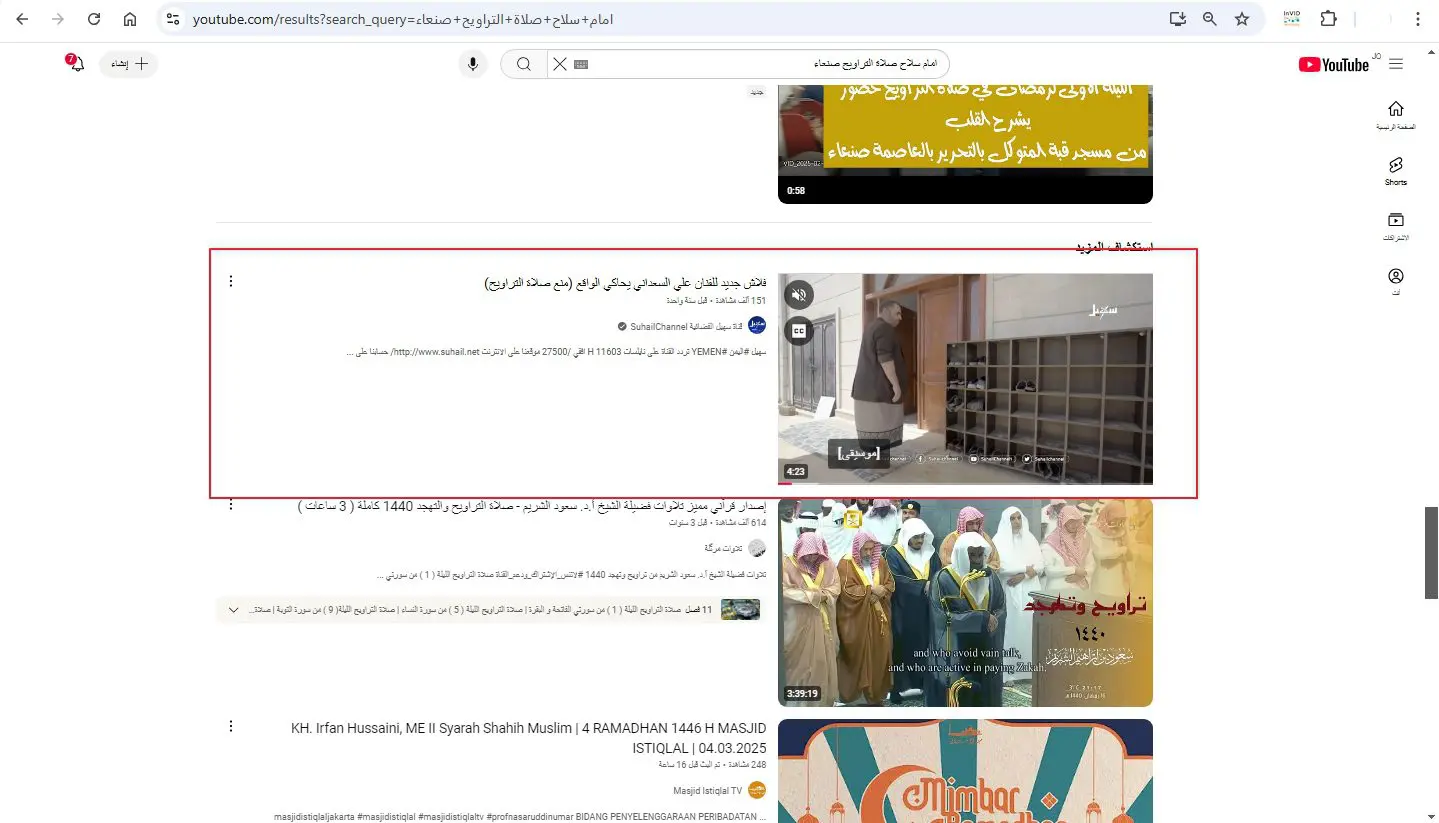Open more options for the Masjid Istiqlal video

click(231, 726)
